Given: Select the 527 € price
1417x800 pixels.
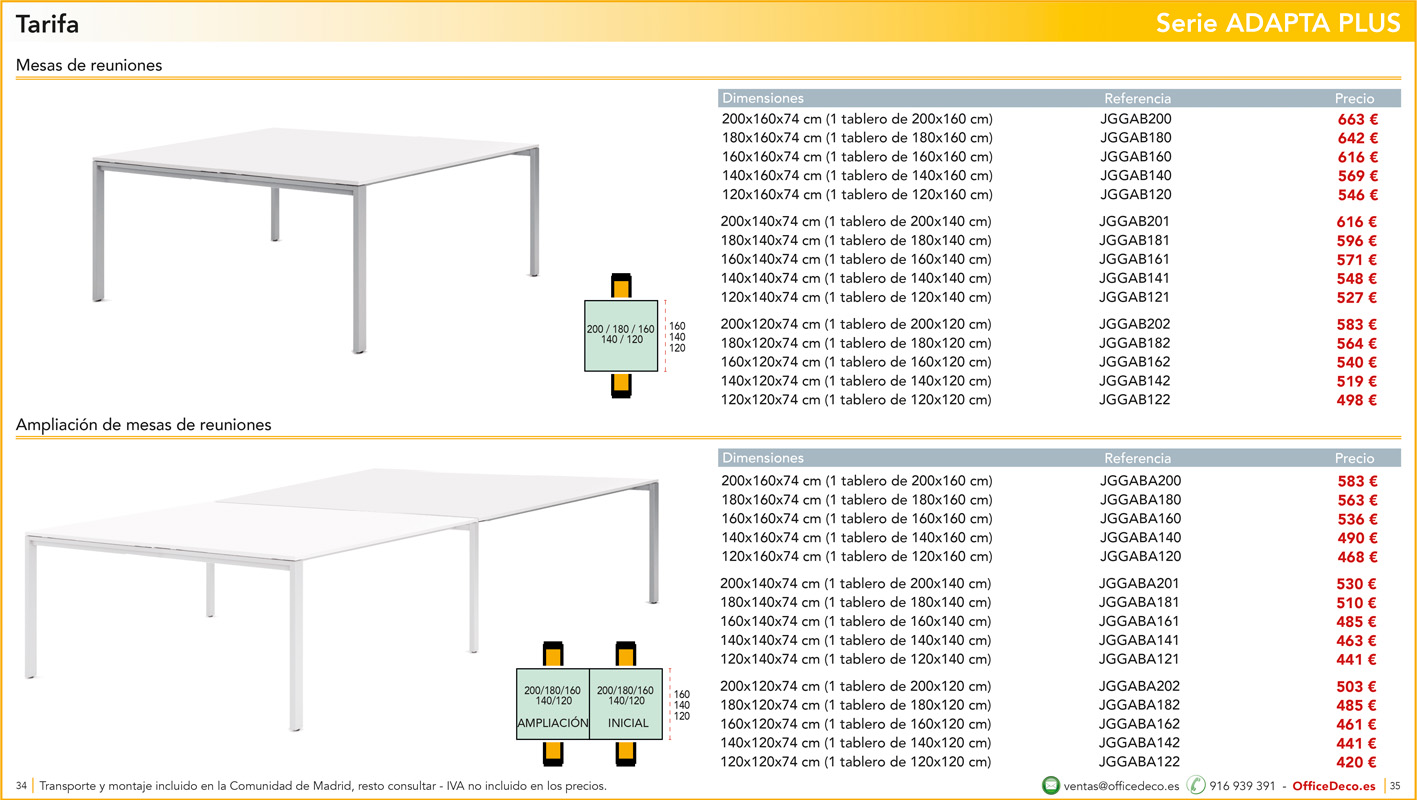Looking at the screenshot, I should [1357, 299].
